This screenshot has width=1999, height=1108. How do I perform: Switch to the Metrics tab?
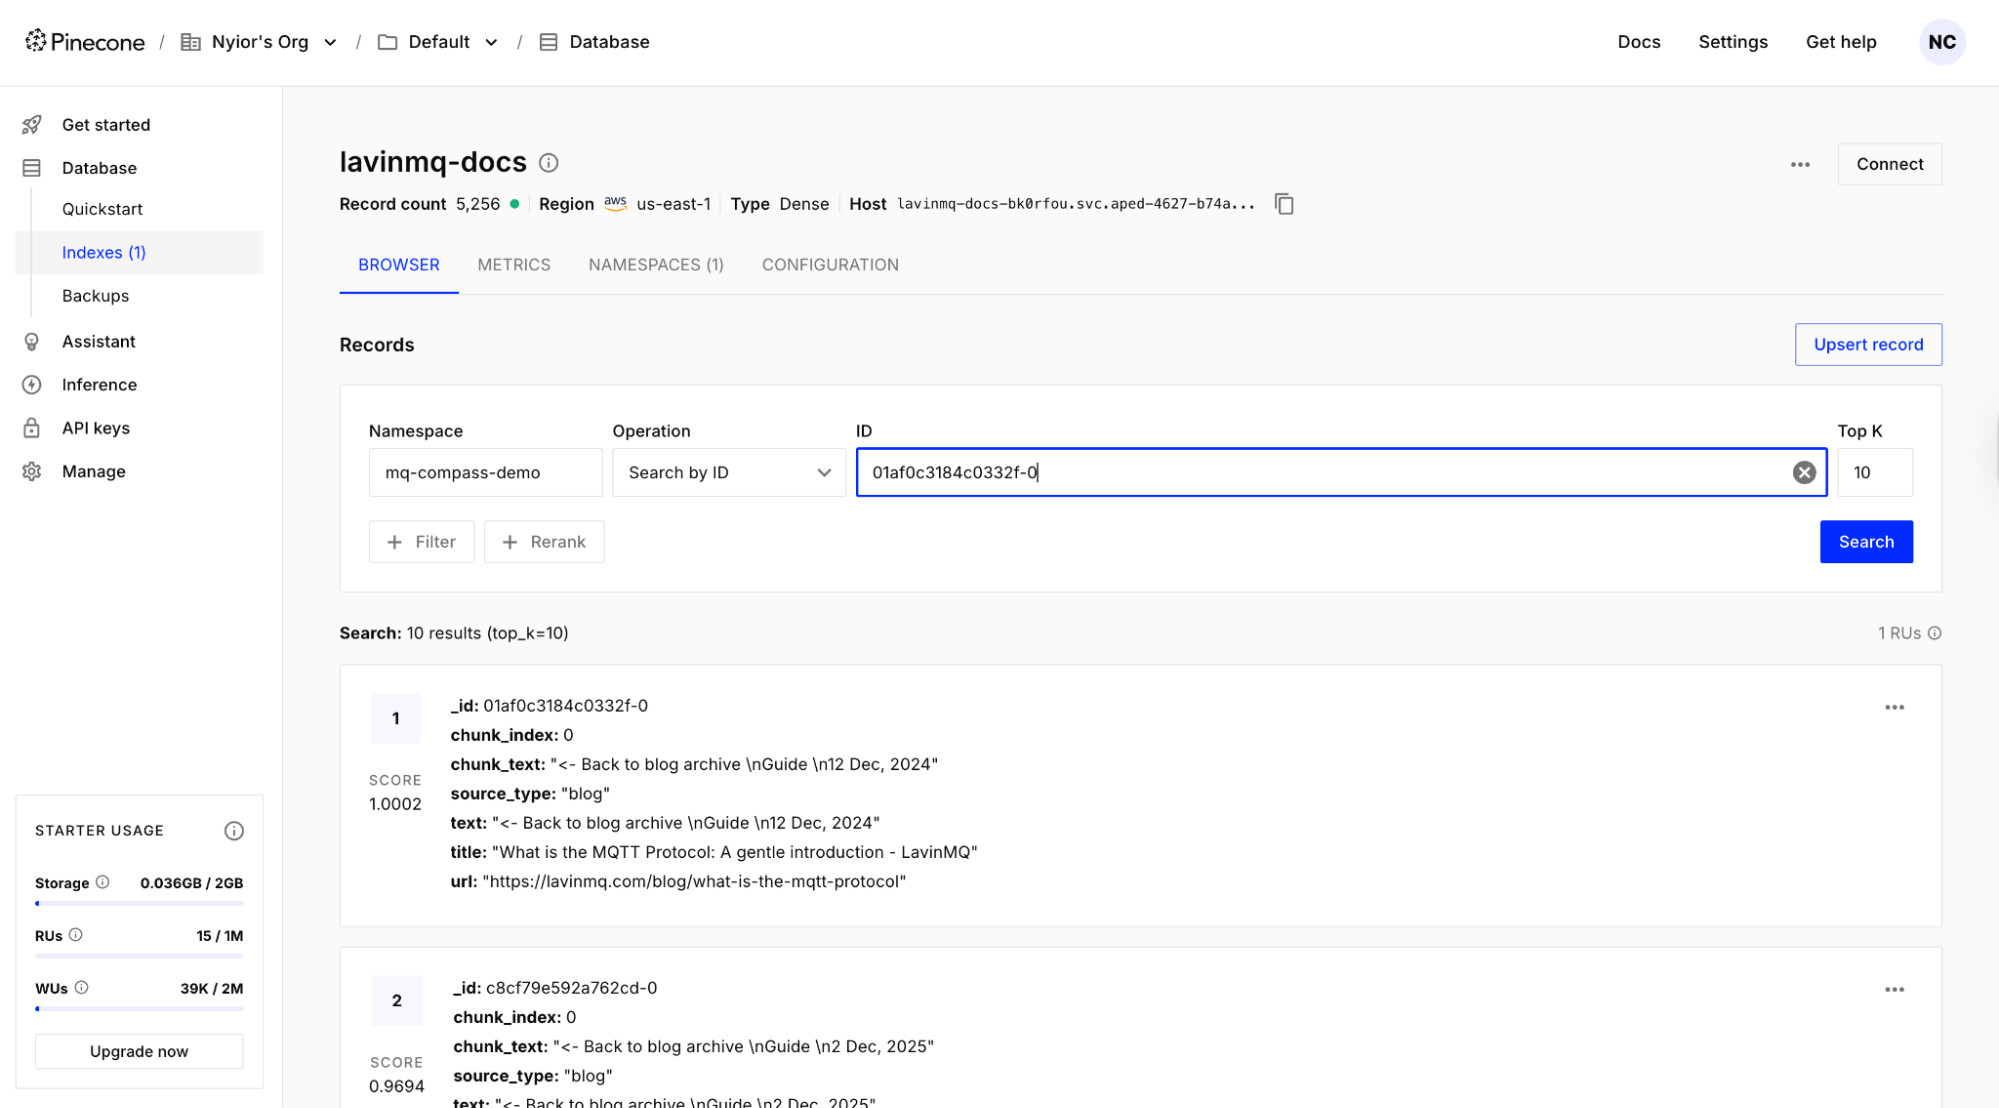pyautogui.click(x=514, y=265)
